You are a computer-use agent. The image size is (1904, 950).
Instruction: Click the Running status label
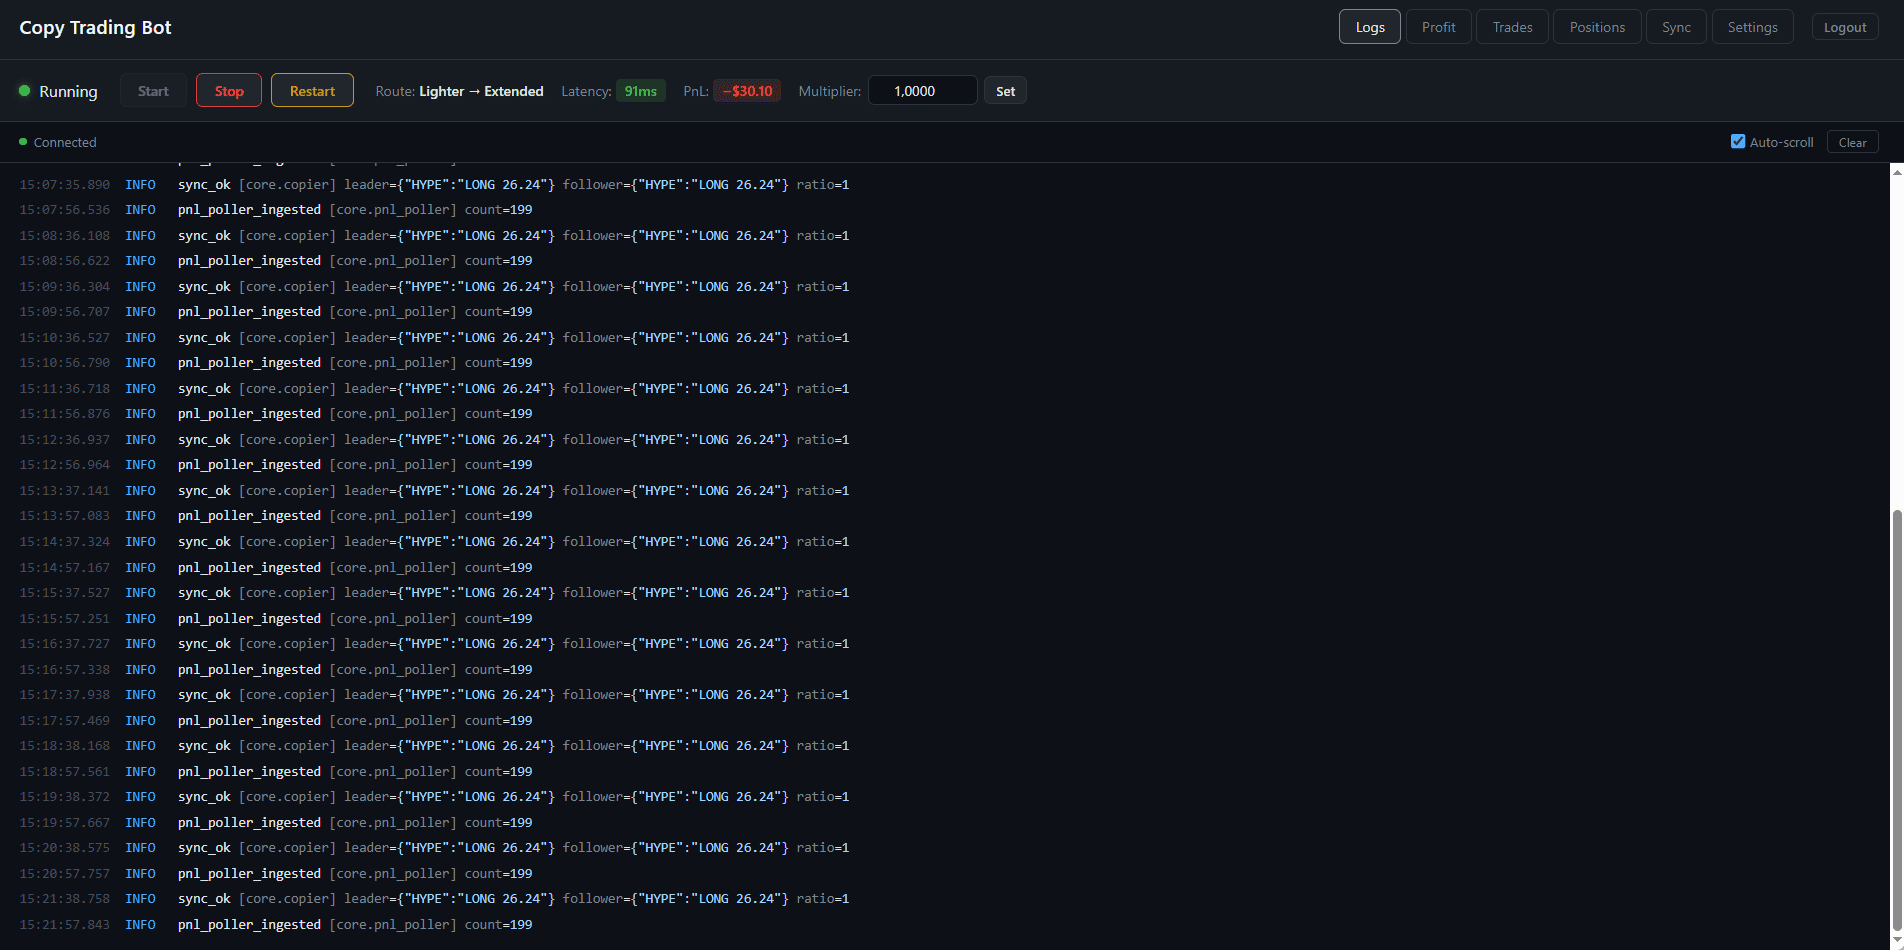[68, 91]
